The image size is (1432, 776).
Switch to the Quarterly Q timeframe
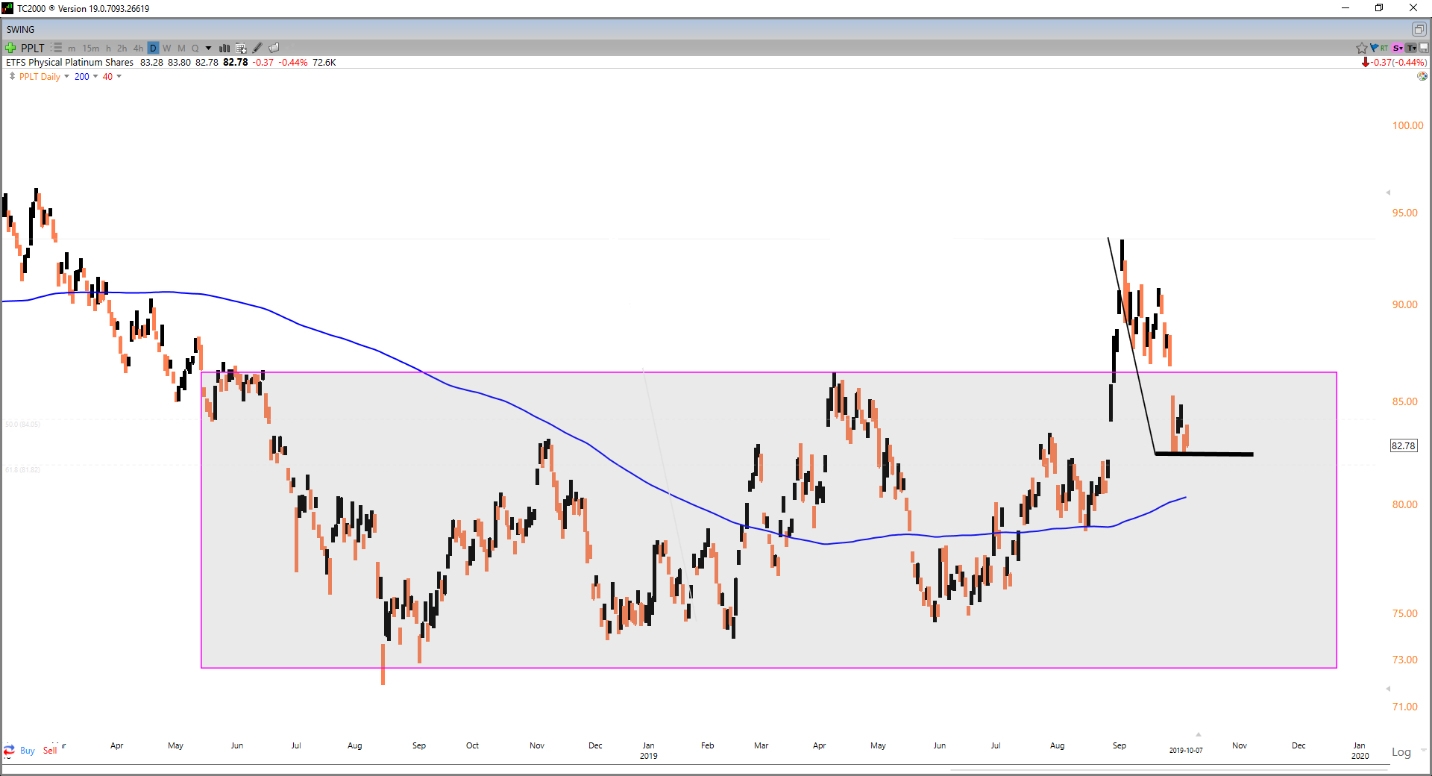click(x=195, y=48)
